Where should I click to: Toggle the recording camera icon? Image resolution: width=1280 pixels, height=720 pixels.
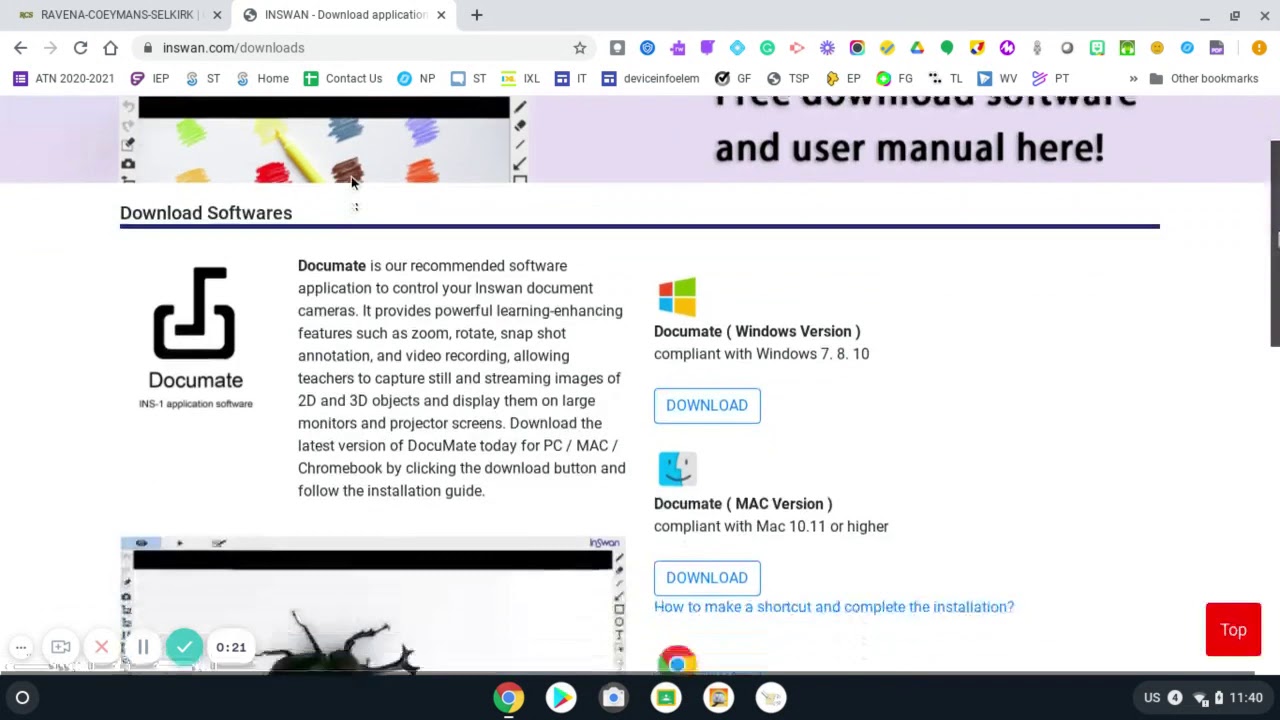pos(61,647)
